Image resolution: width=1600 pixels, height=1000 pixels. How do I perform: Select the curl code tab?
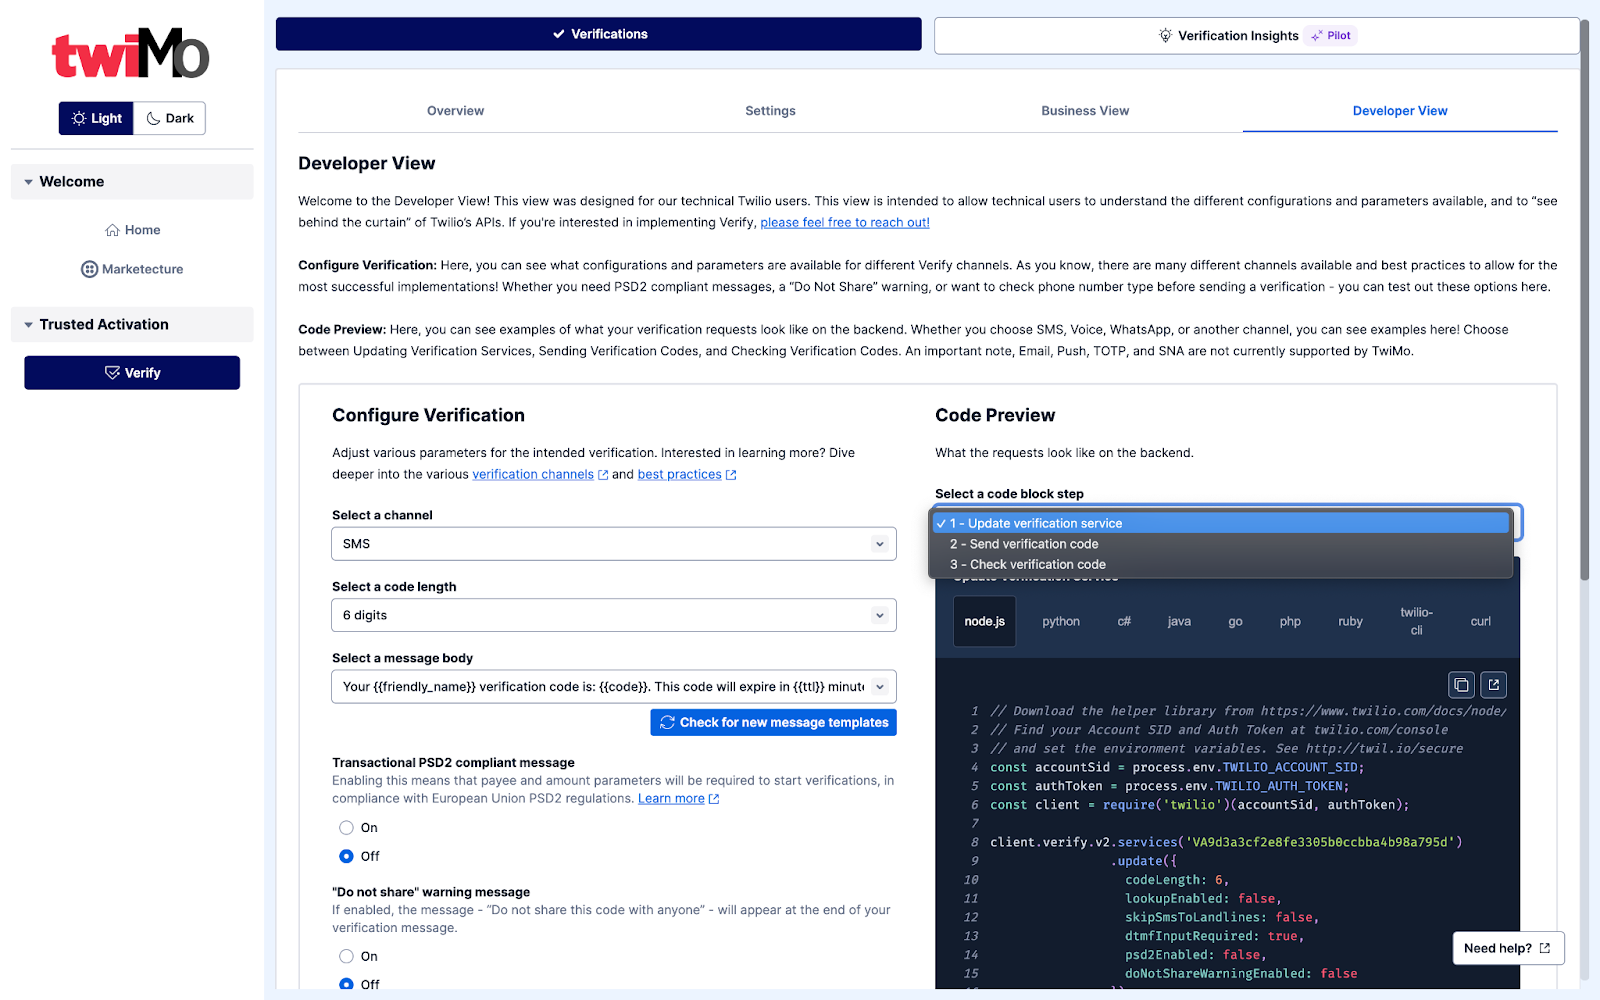[1481, 622]
